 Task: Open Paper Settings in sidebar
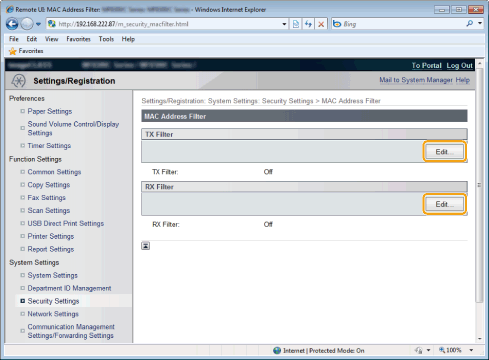50,111
